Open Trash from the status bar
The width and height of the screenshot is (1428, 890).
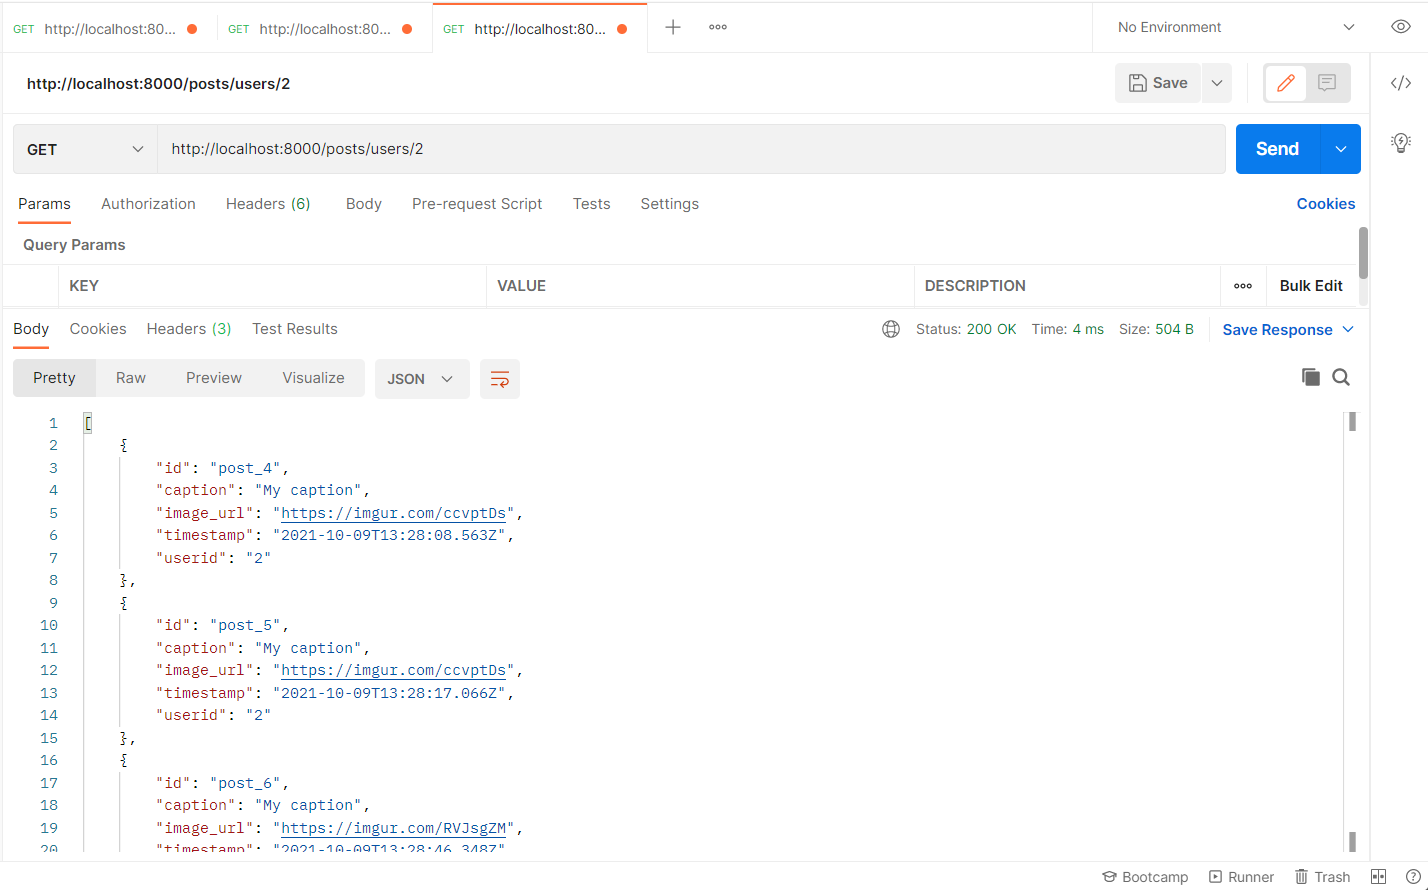pyautogui.click(x=1322, y=876)
